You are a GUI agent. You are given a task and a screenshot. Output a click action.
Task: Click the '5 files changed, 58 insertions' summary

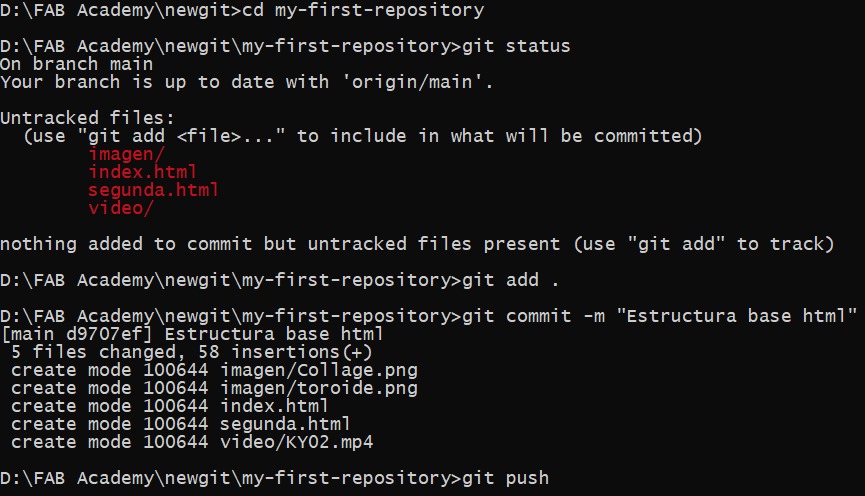(x=192, y=352)
